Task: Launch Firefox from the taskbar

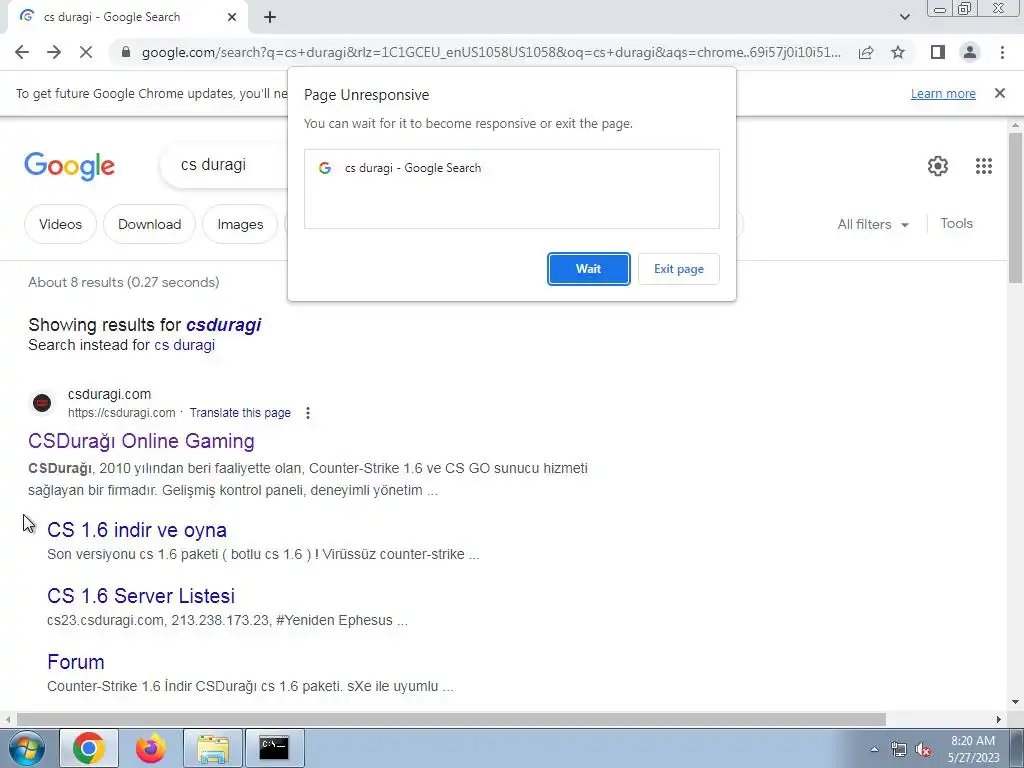Action: 151,748
